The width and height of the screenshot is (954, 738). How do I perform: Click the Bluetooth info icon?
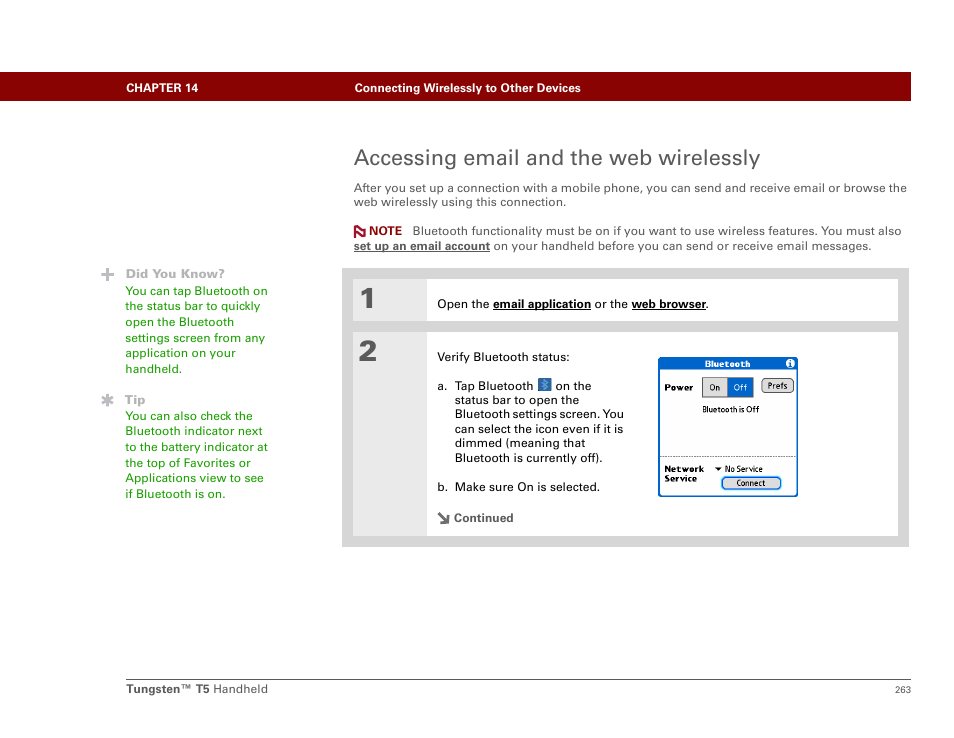coord(790,364)
